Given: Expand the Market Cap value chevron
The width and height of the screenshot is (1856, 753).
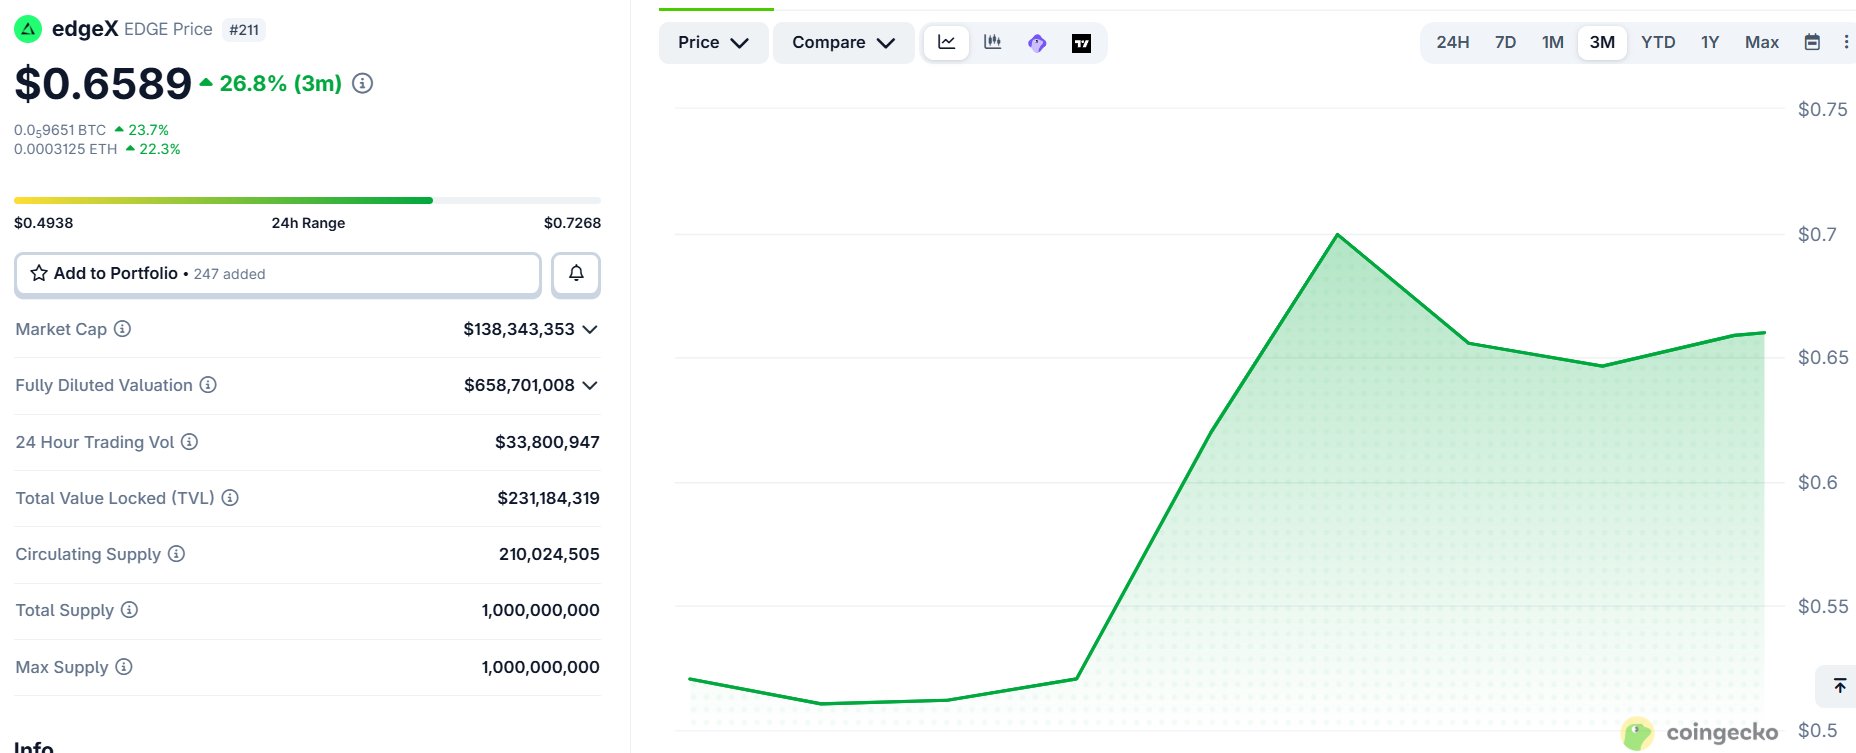Looking at the screenshot, I should [x=590, y=329].
